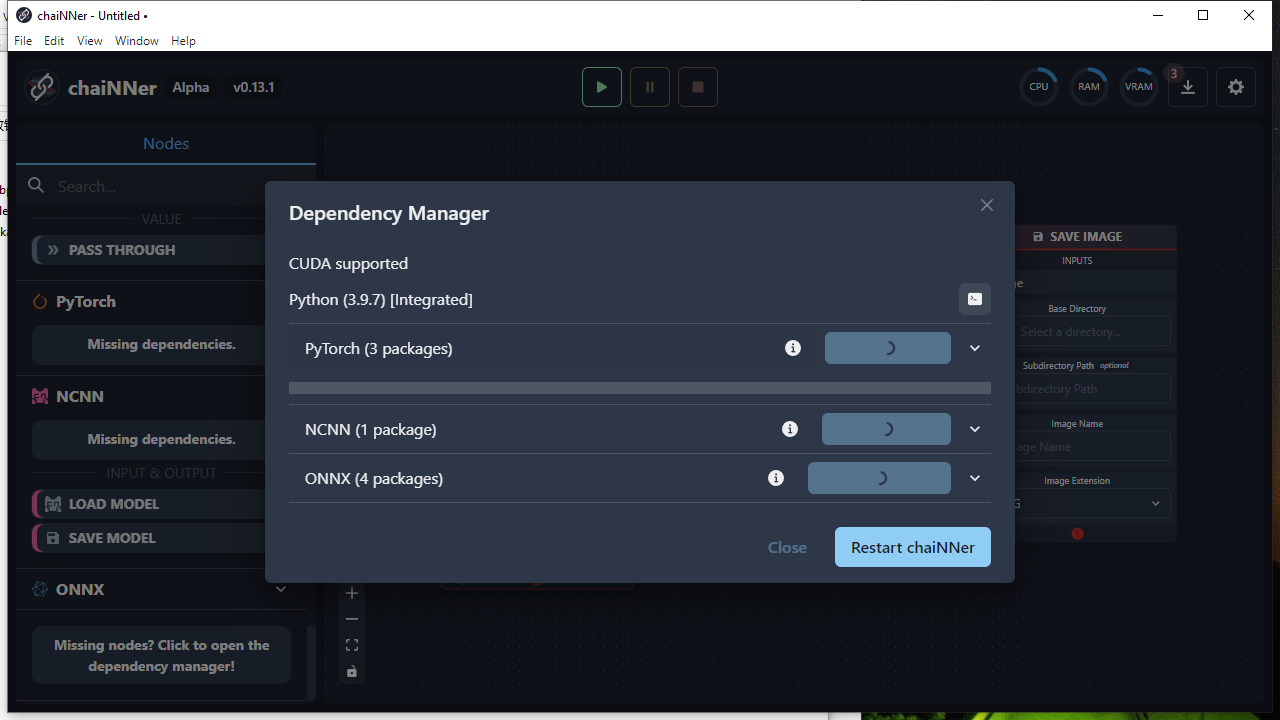The height and width of the screenshot is (720, 1280).
Task: Open the Edit menu
Action: tap(54, 41)
